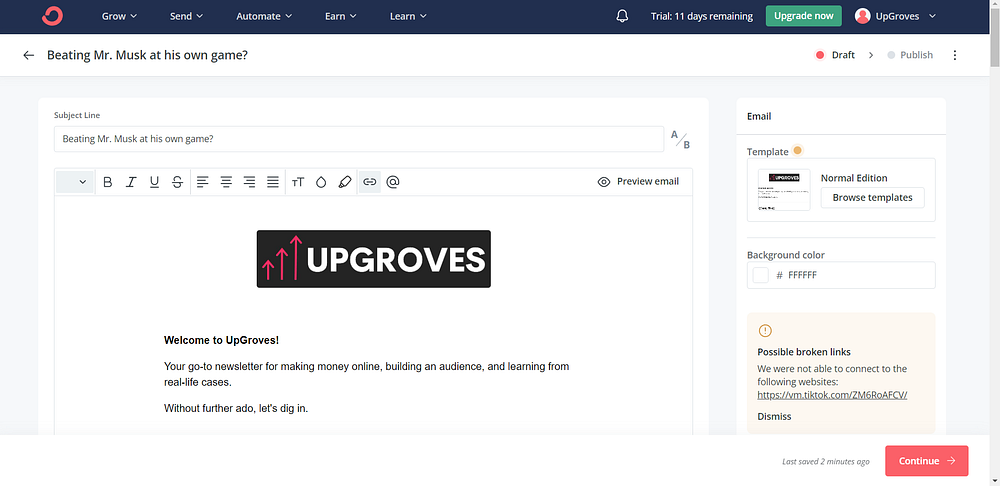This screenshot has width=1000, height=486.
Task: Open the paragraph style dropdown
Action: coord(75,182)
